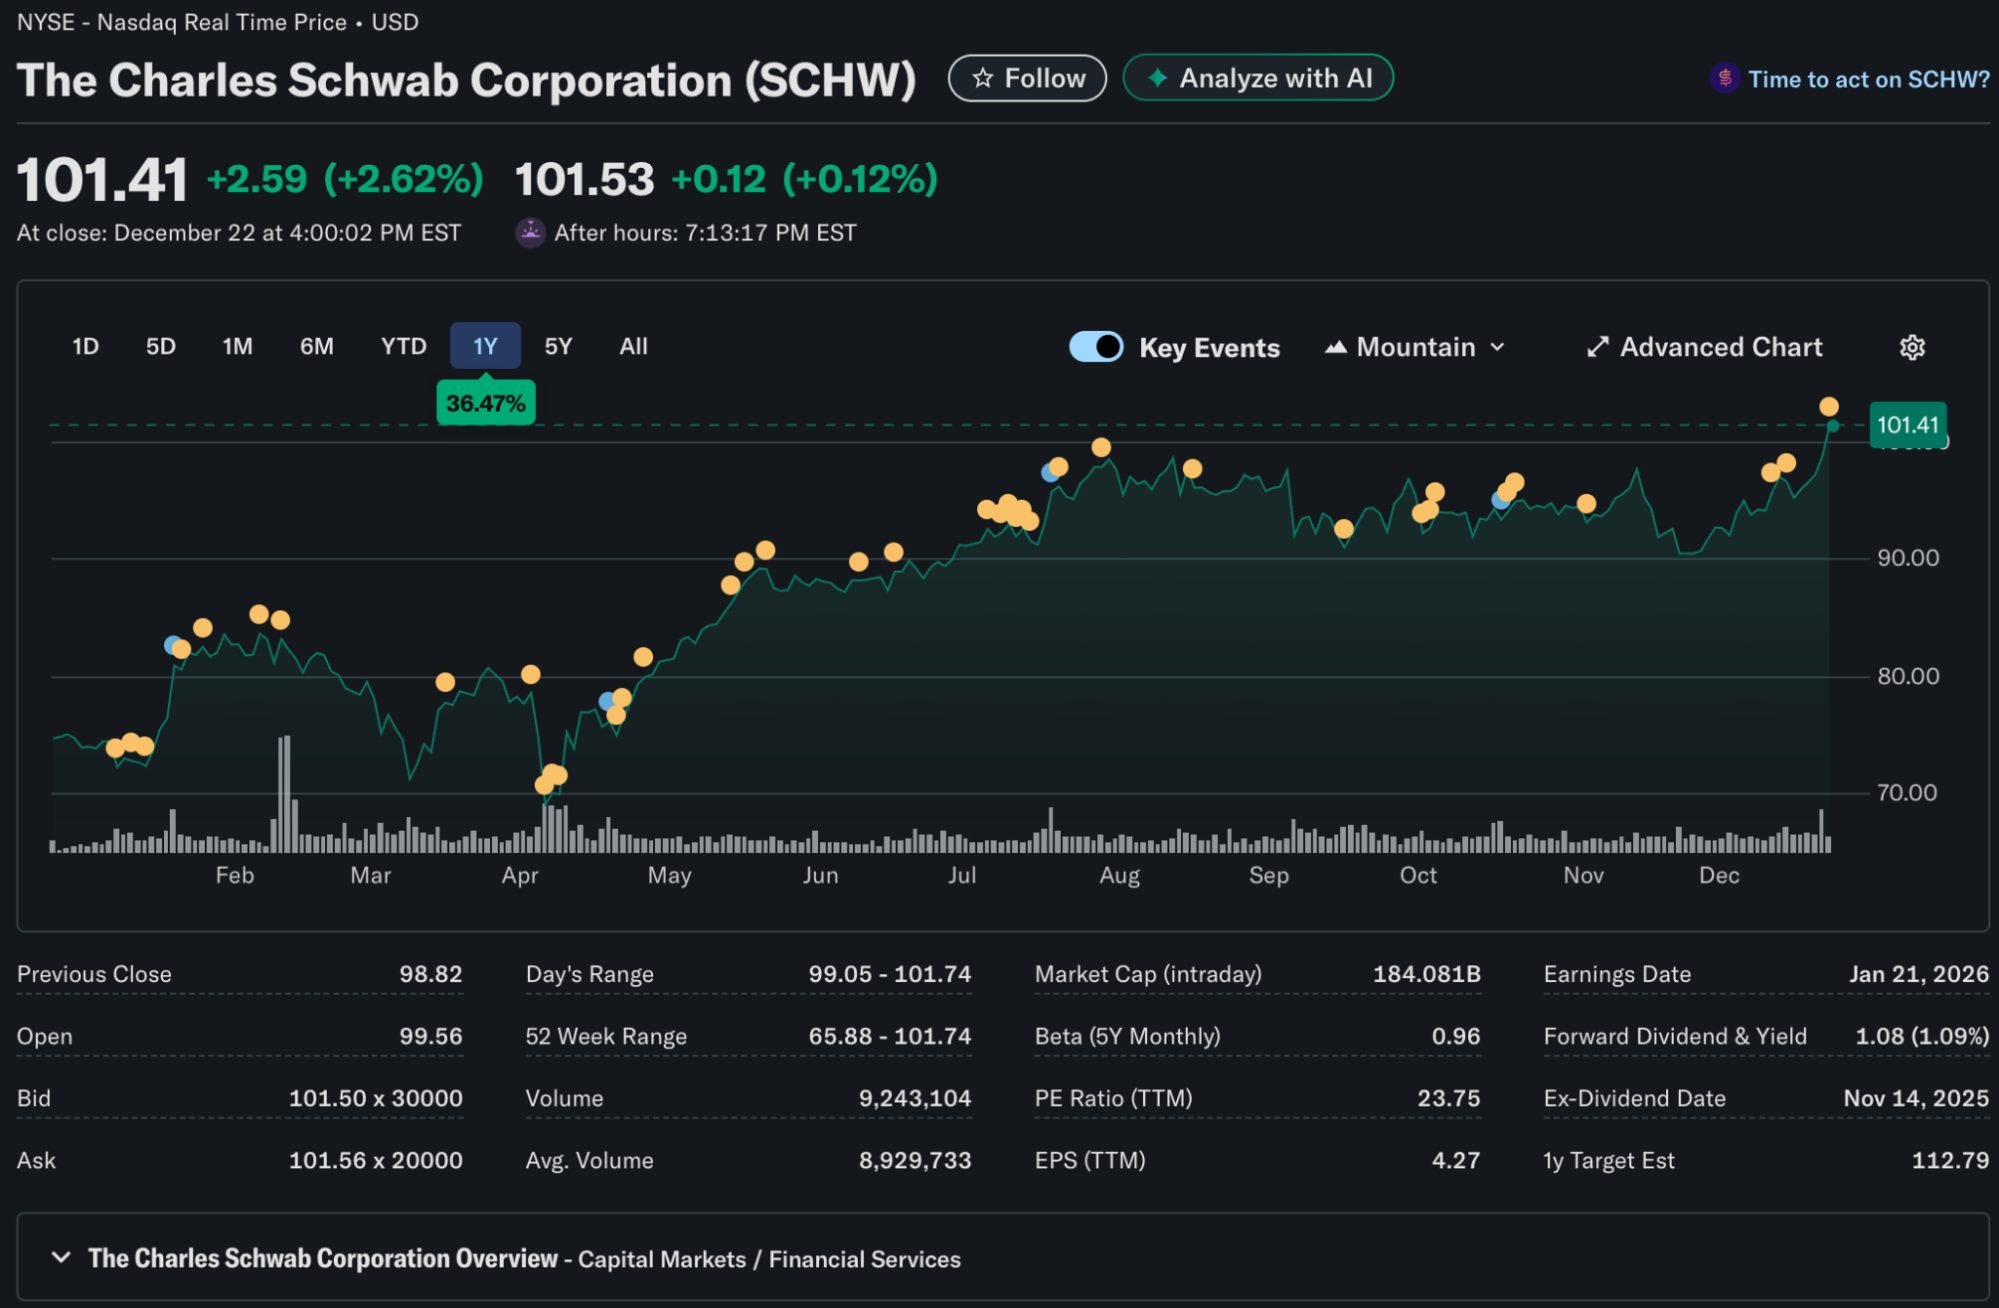Click the star icon in Follow button
This screenshot has width=1999, height=1308.
[x=982, y=78]
